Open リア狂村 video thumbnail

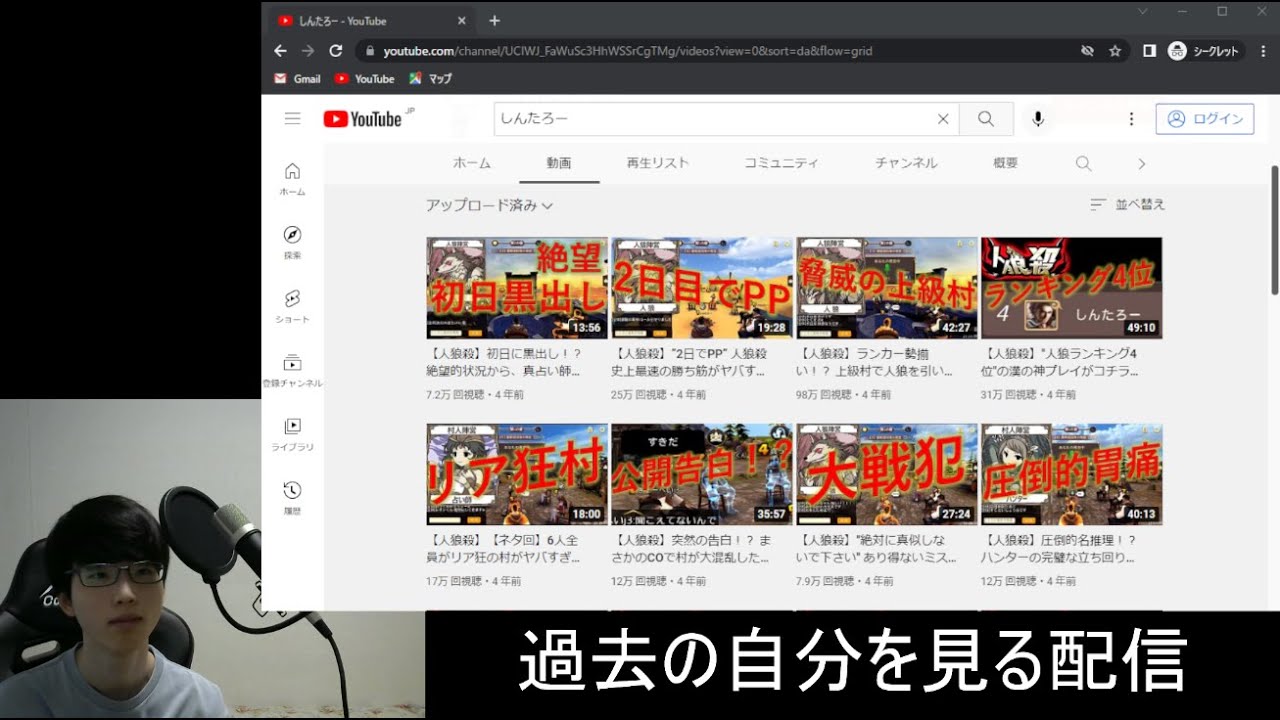517,474
